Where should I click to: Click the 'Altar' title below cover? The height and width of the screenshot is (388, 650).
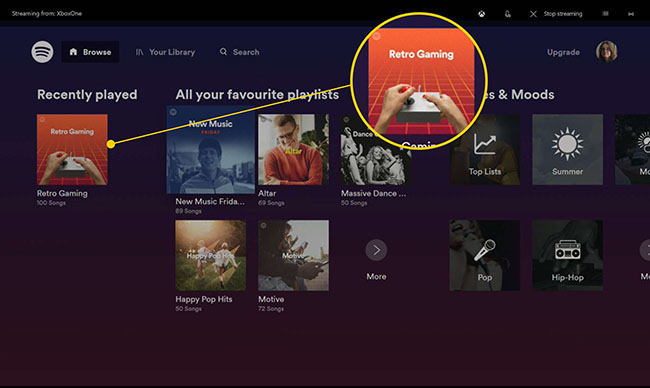(267, 193)
